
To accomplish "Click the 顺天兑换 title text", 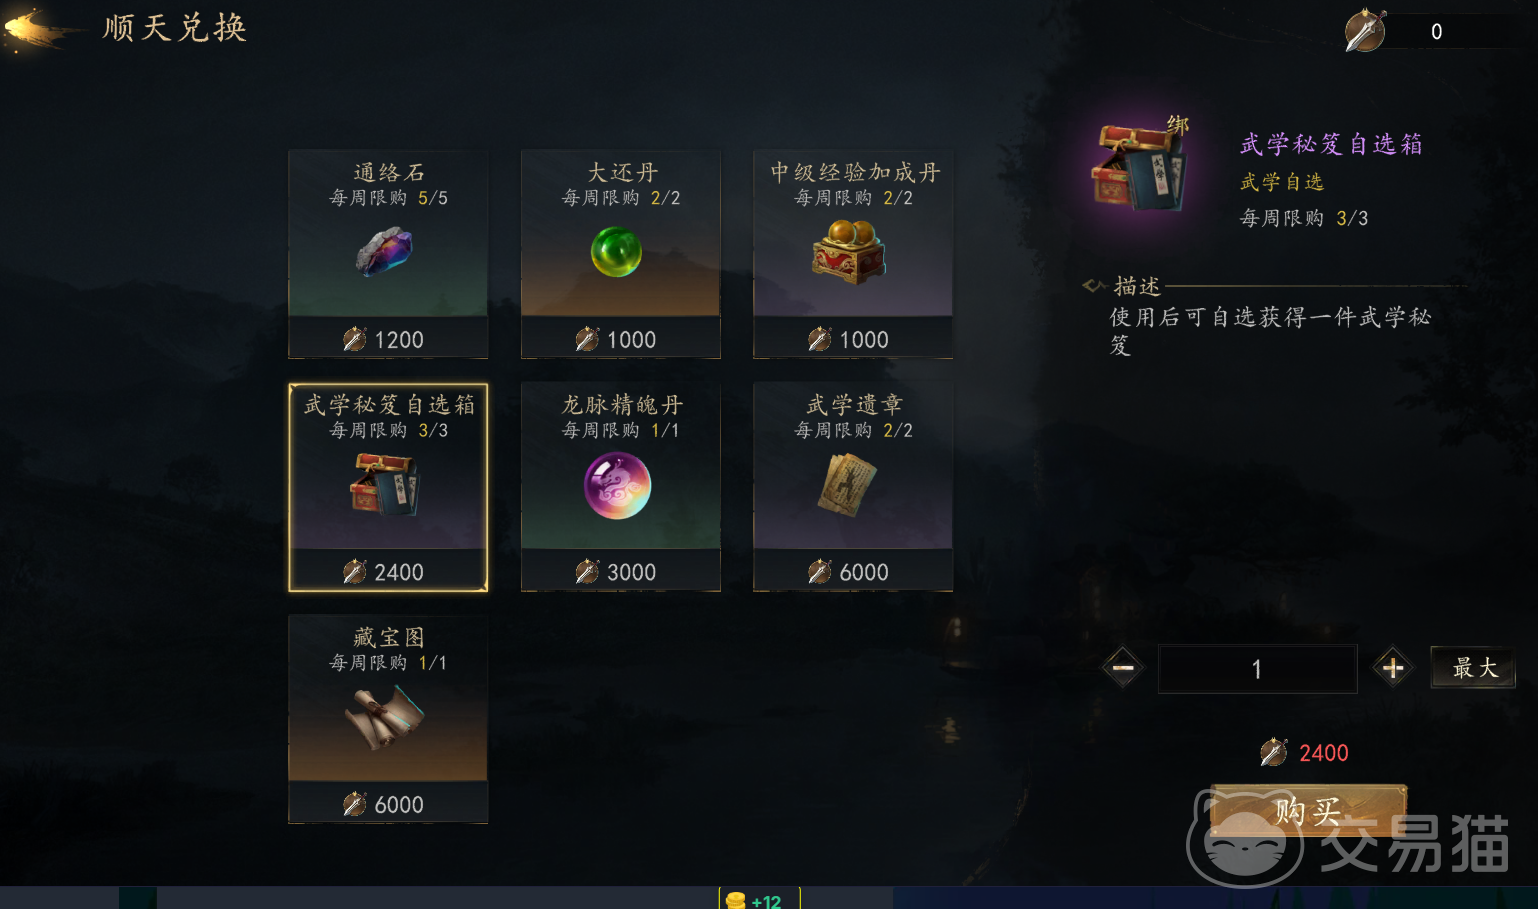I will point(175,28).
